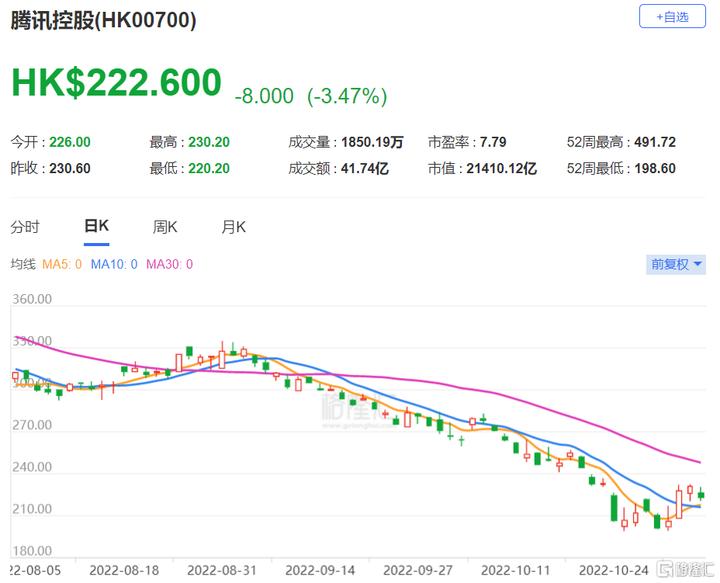Click date label 2022-09-14
The height and width of the screenshot is (583, 720).
pos(320,571)
